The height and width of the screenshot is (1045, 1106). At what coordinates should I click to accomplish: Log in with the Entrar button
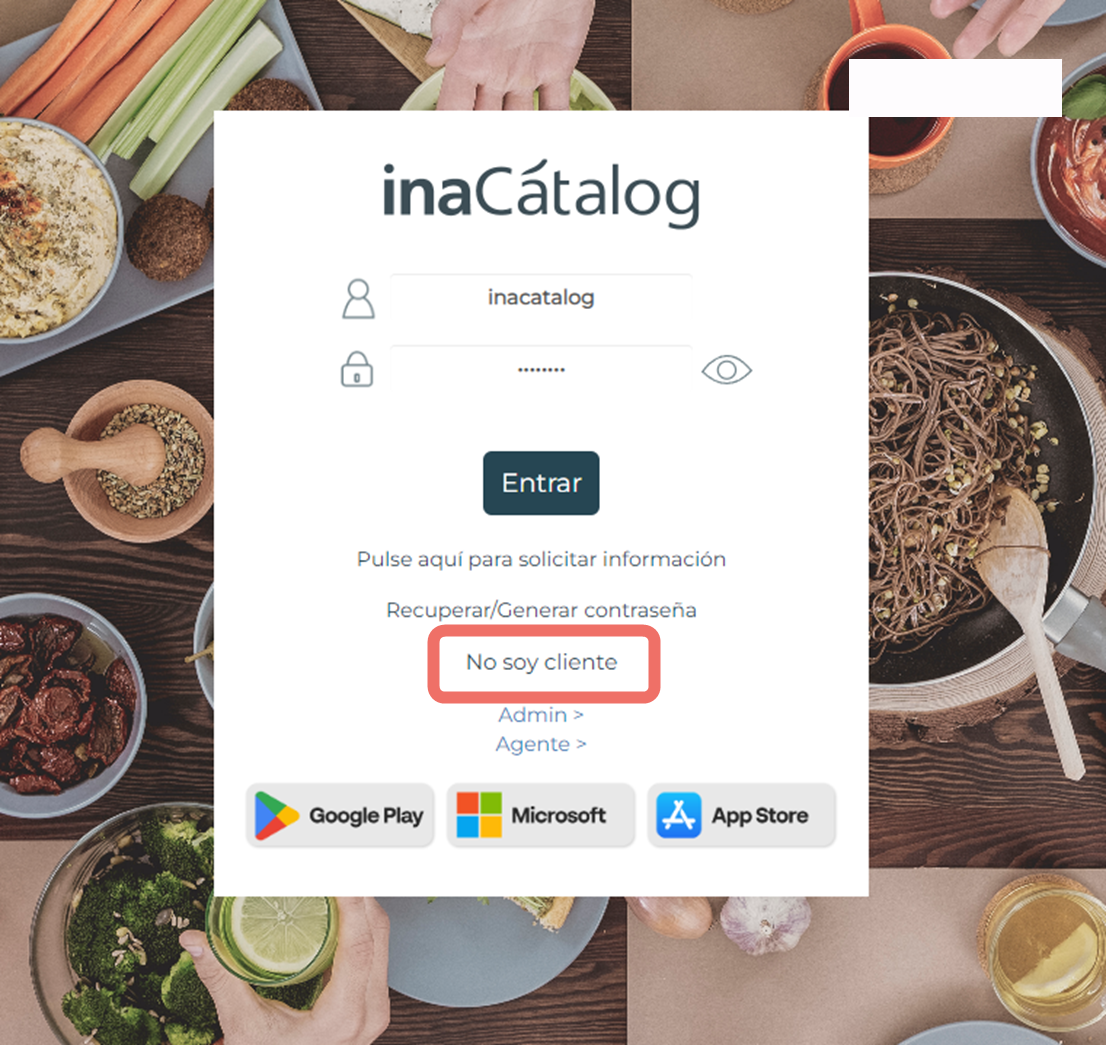(541, 483)
